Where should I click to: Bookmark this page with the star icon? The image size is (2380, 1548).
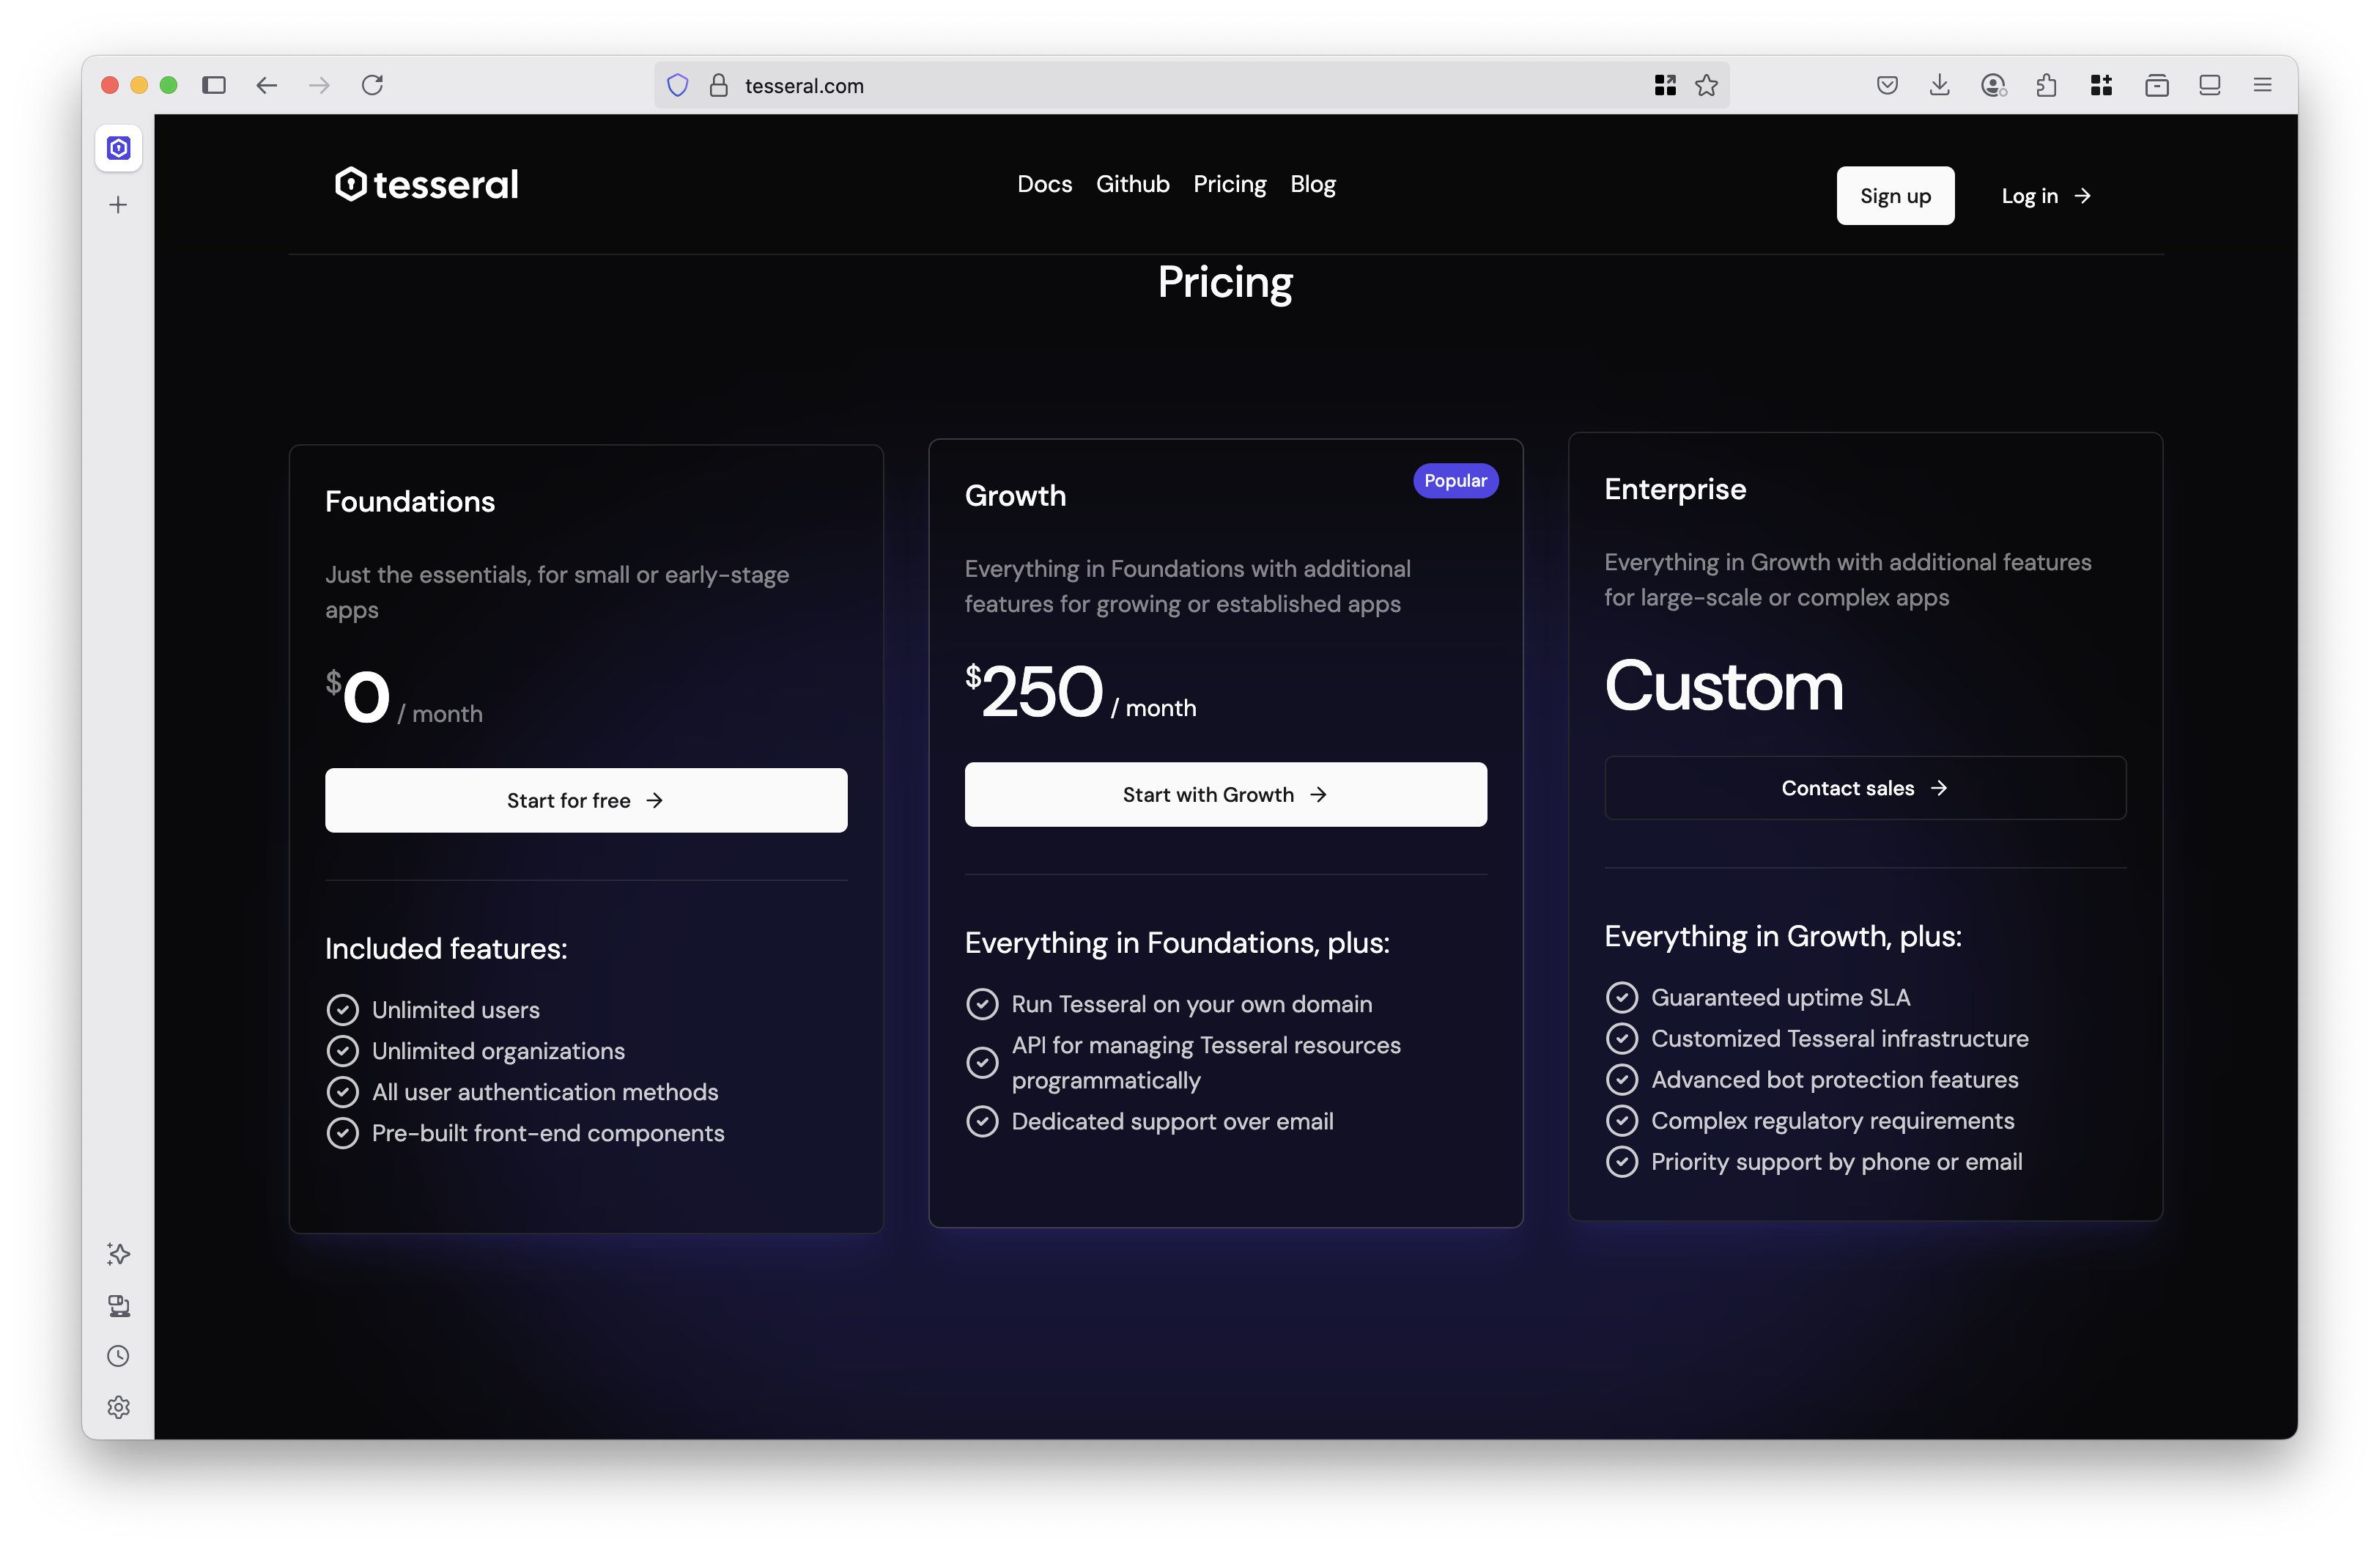(1706, 86)
